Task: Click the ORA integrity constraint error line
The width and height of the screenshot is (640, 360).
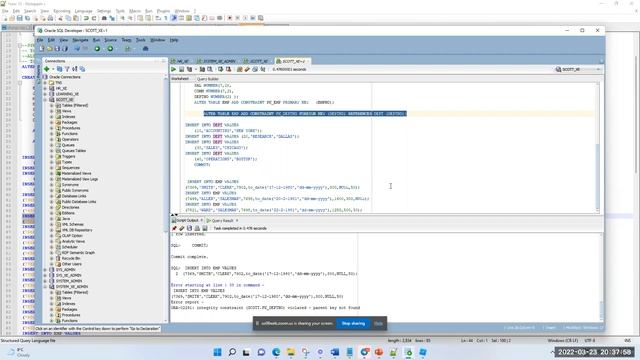Action: tap(265, 308)
